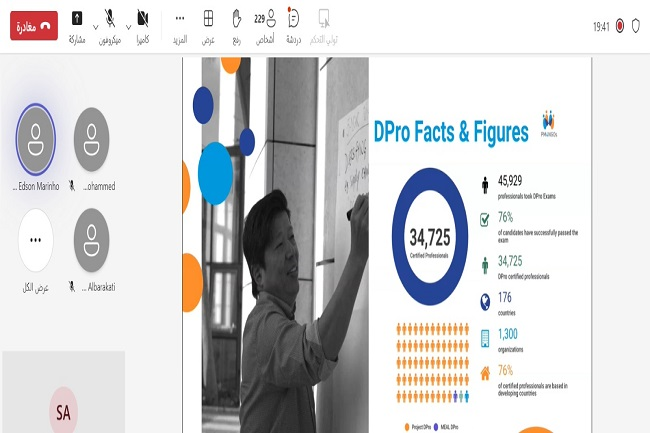Click the Take control (تولي التحكم) button
The height and width of the screenshot is (433, 650).
point(324,27)
